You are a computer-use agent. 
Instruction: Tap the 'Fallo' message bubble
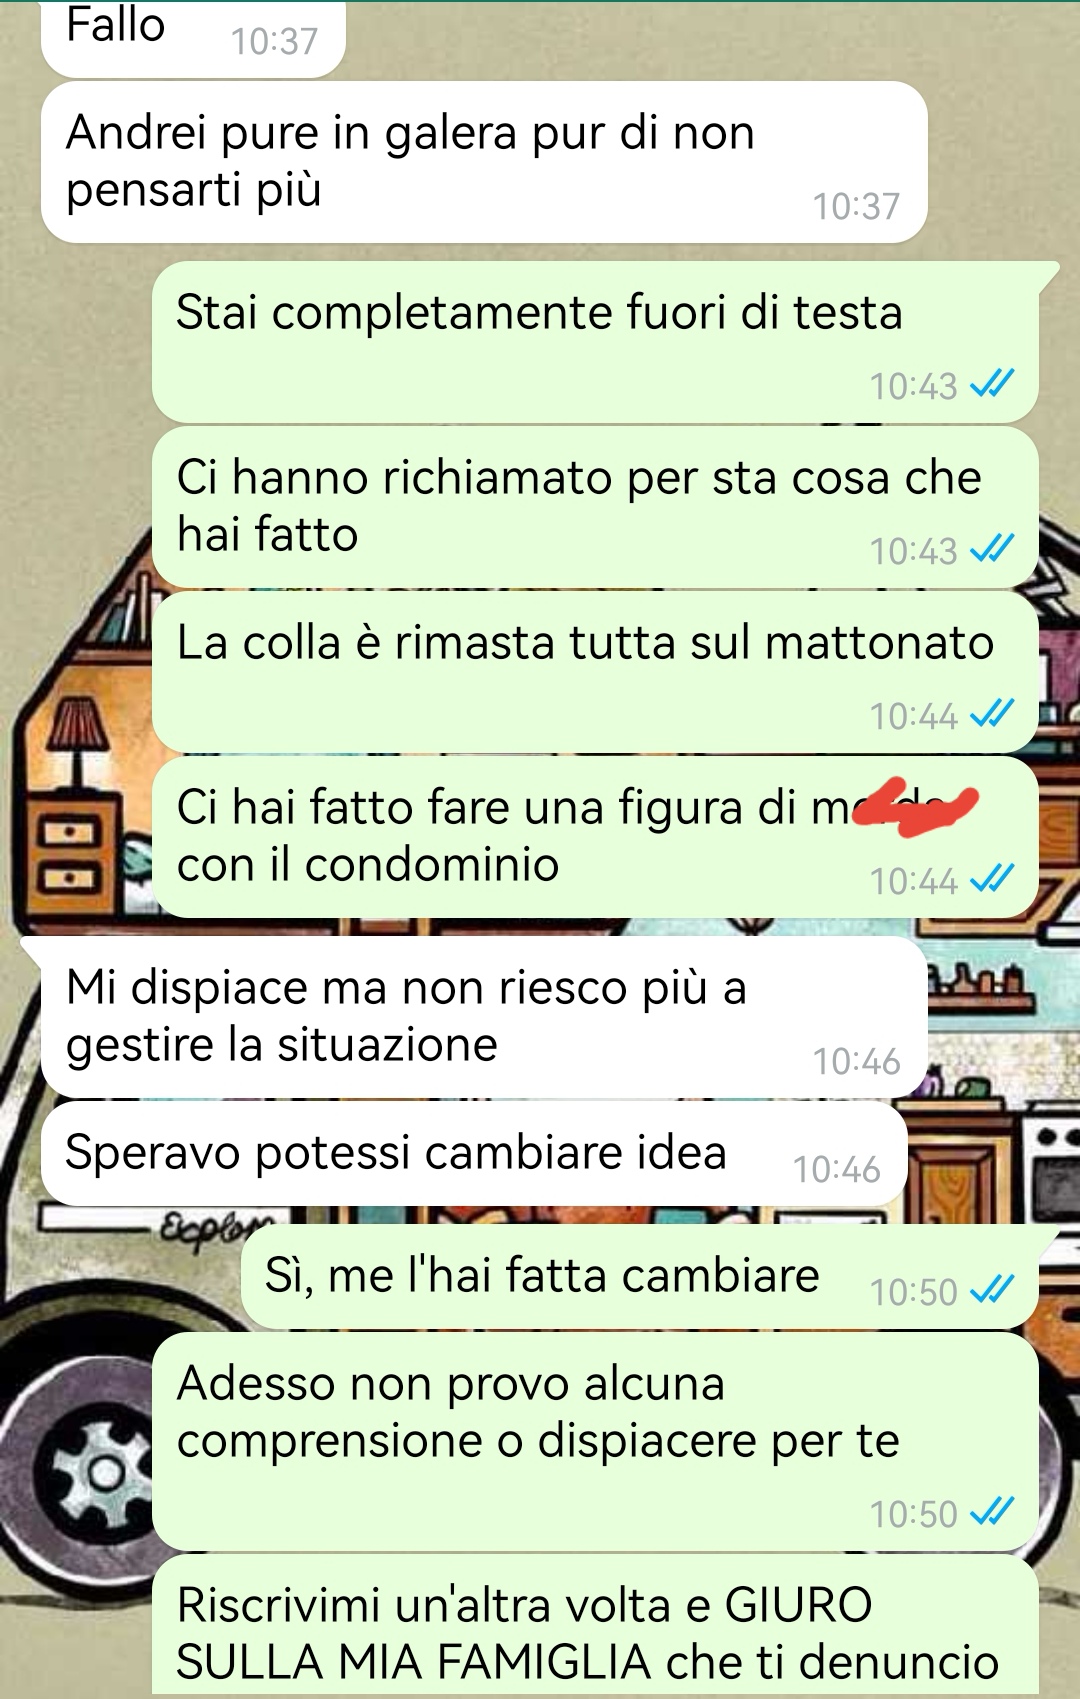click(x=193, y=36)
